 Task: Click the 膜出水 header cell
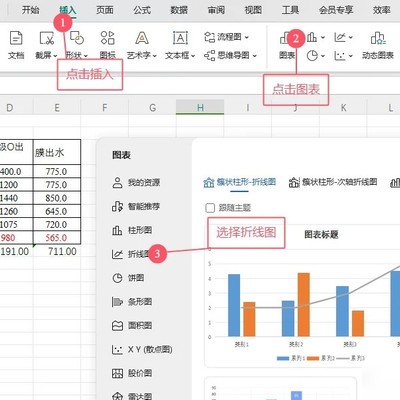point(57,152)
